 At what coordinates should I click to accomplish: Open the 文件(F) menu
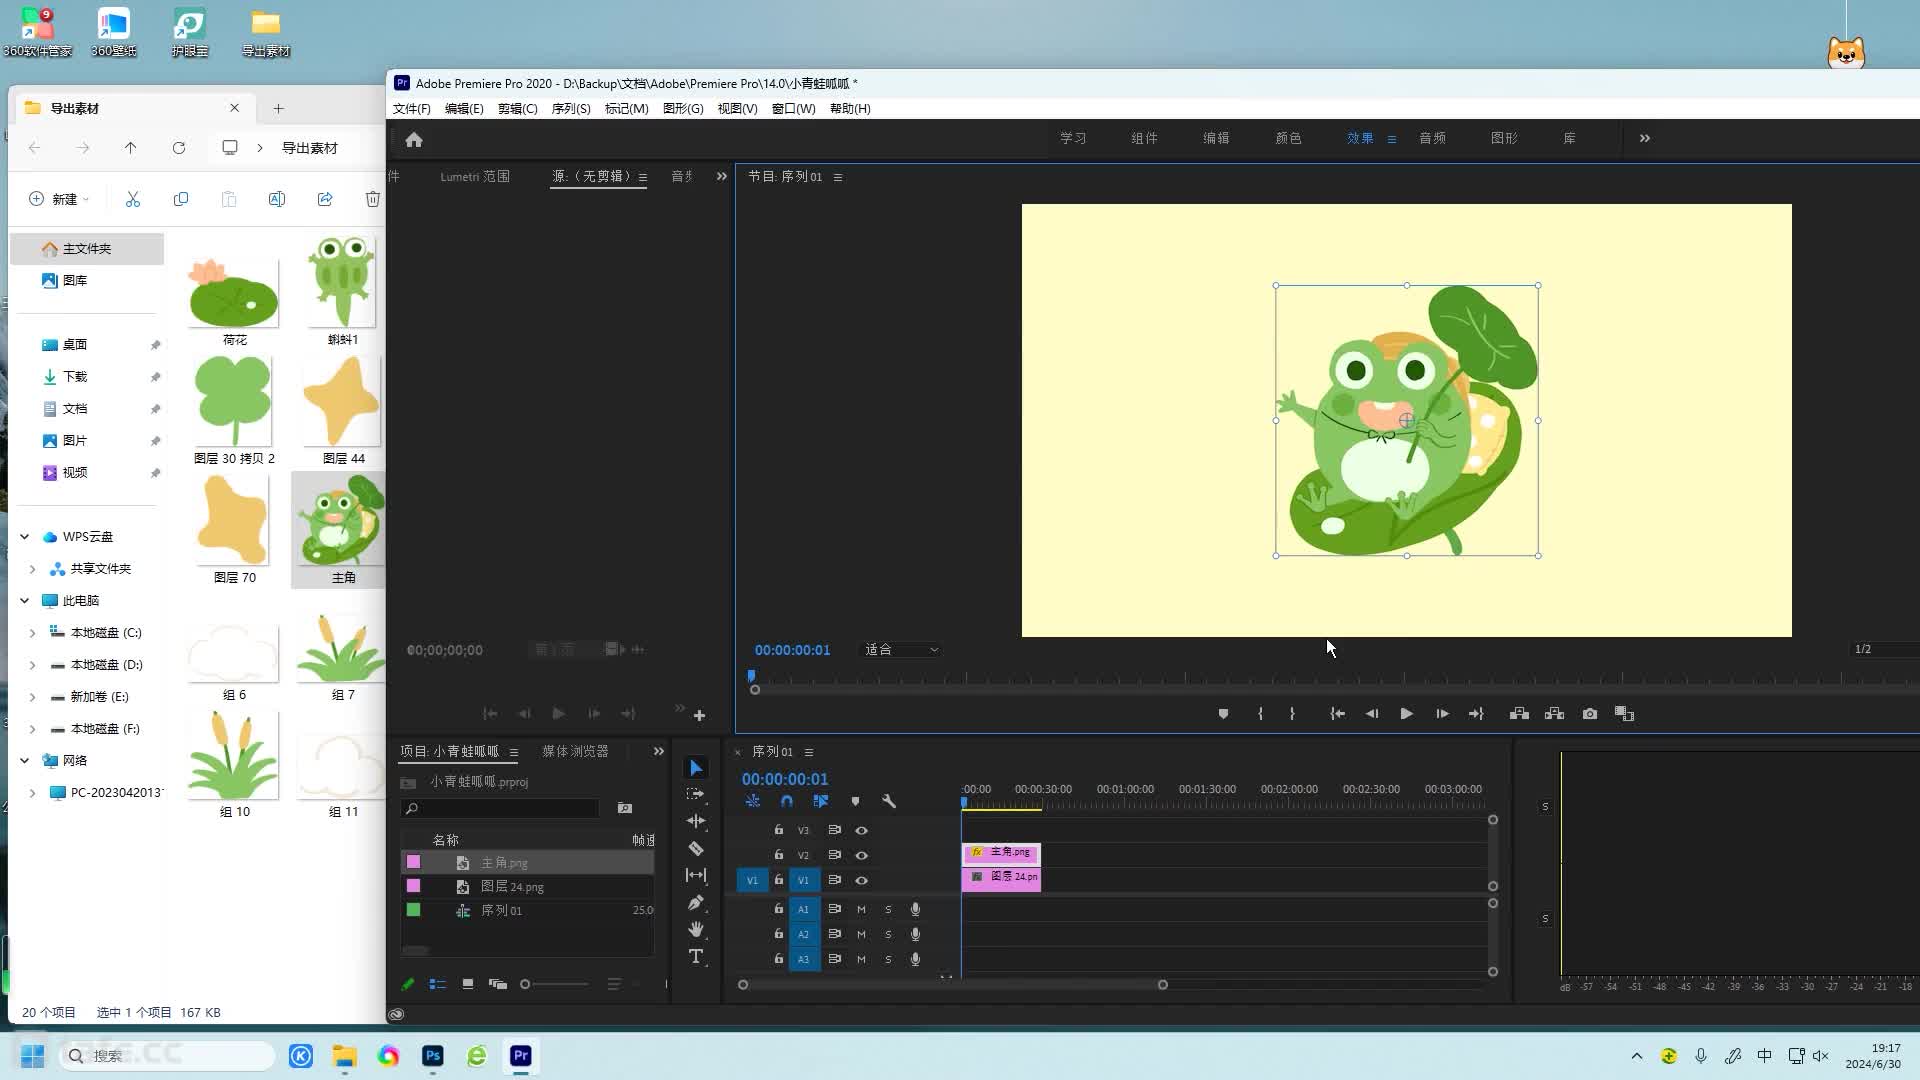point(412,109)
